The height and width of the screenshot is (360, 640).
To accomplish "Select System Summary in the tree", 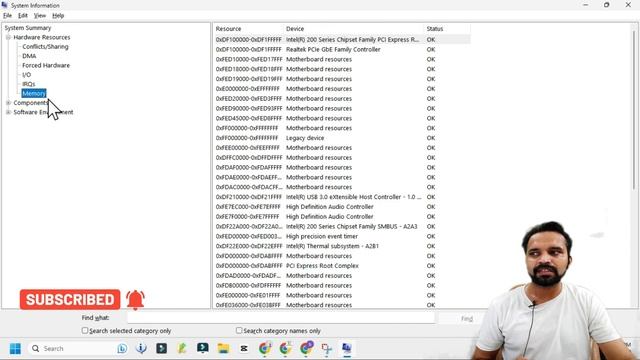I will (28, 28).
